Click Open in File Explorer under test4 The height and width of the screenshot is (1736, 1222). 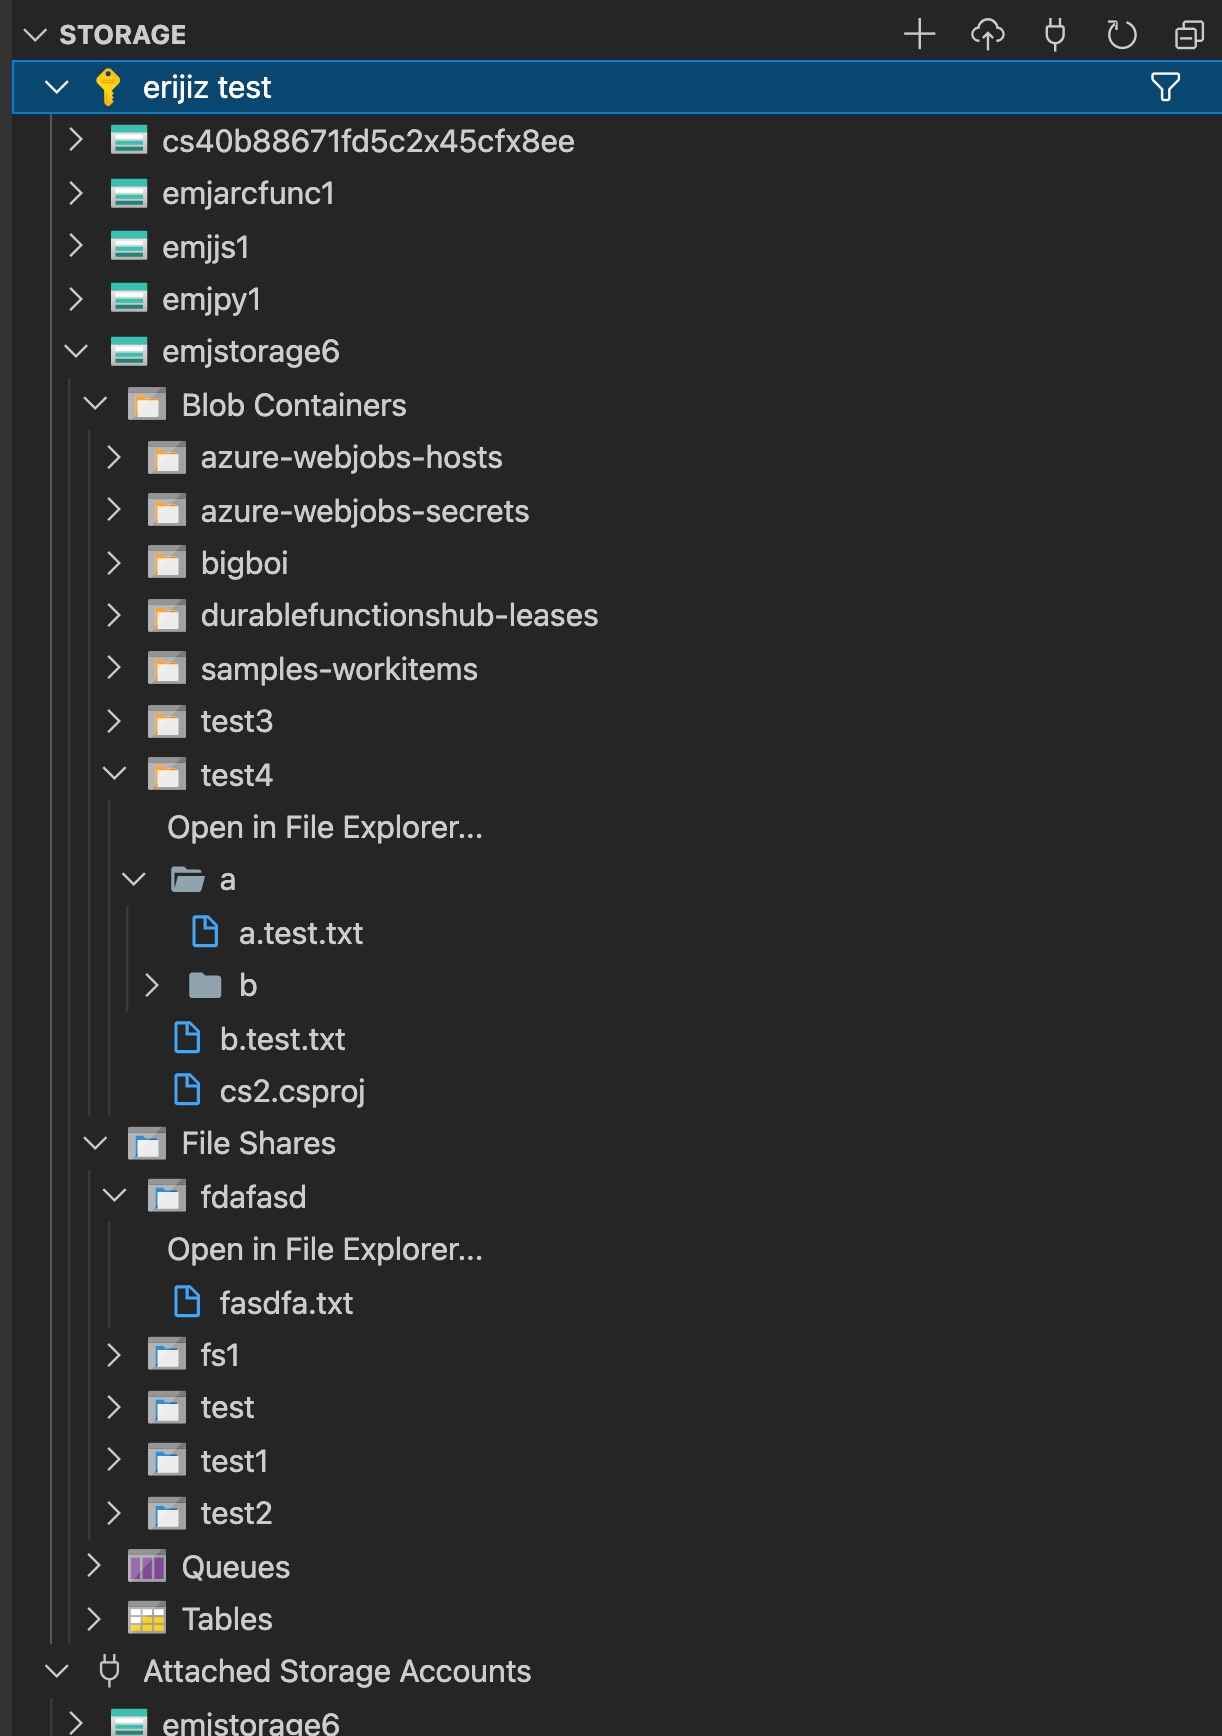coord(324,827)
